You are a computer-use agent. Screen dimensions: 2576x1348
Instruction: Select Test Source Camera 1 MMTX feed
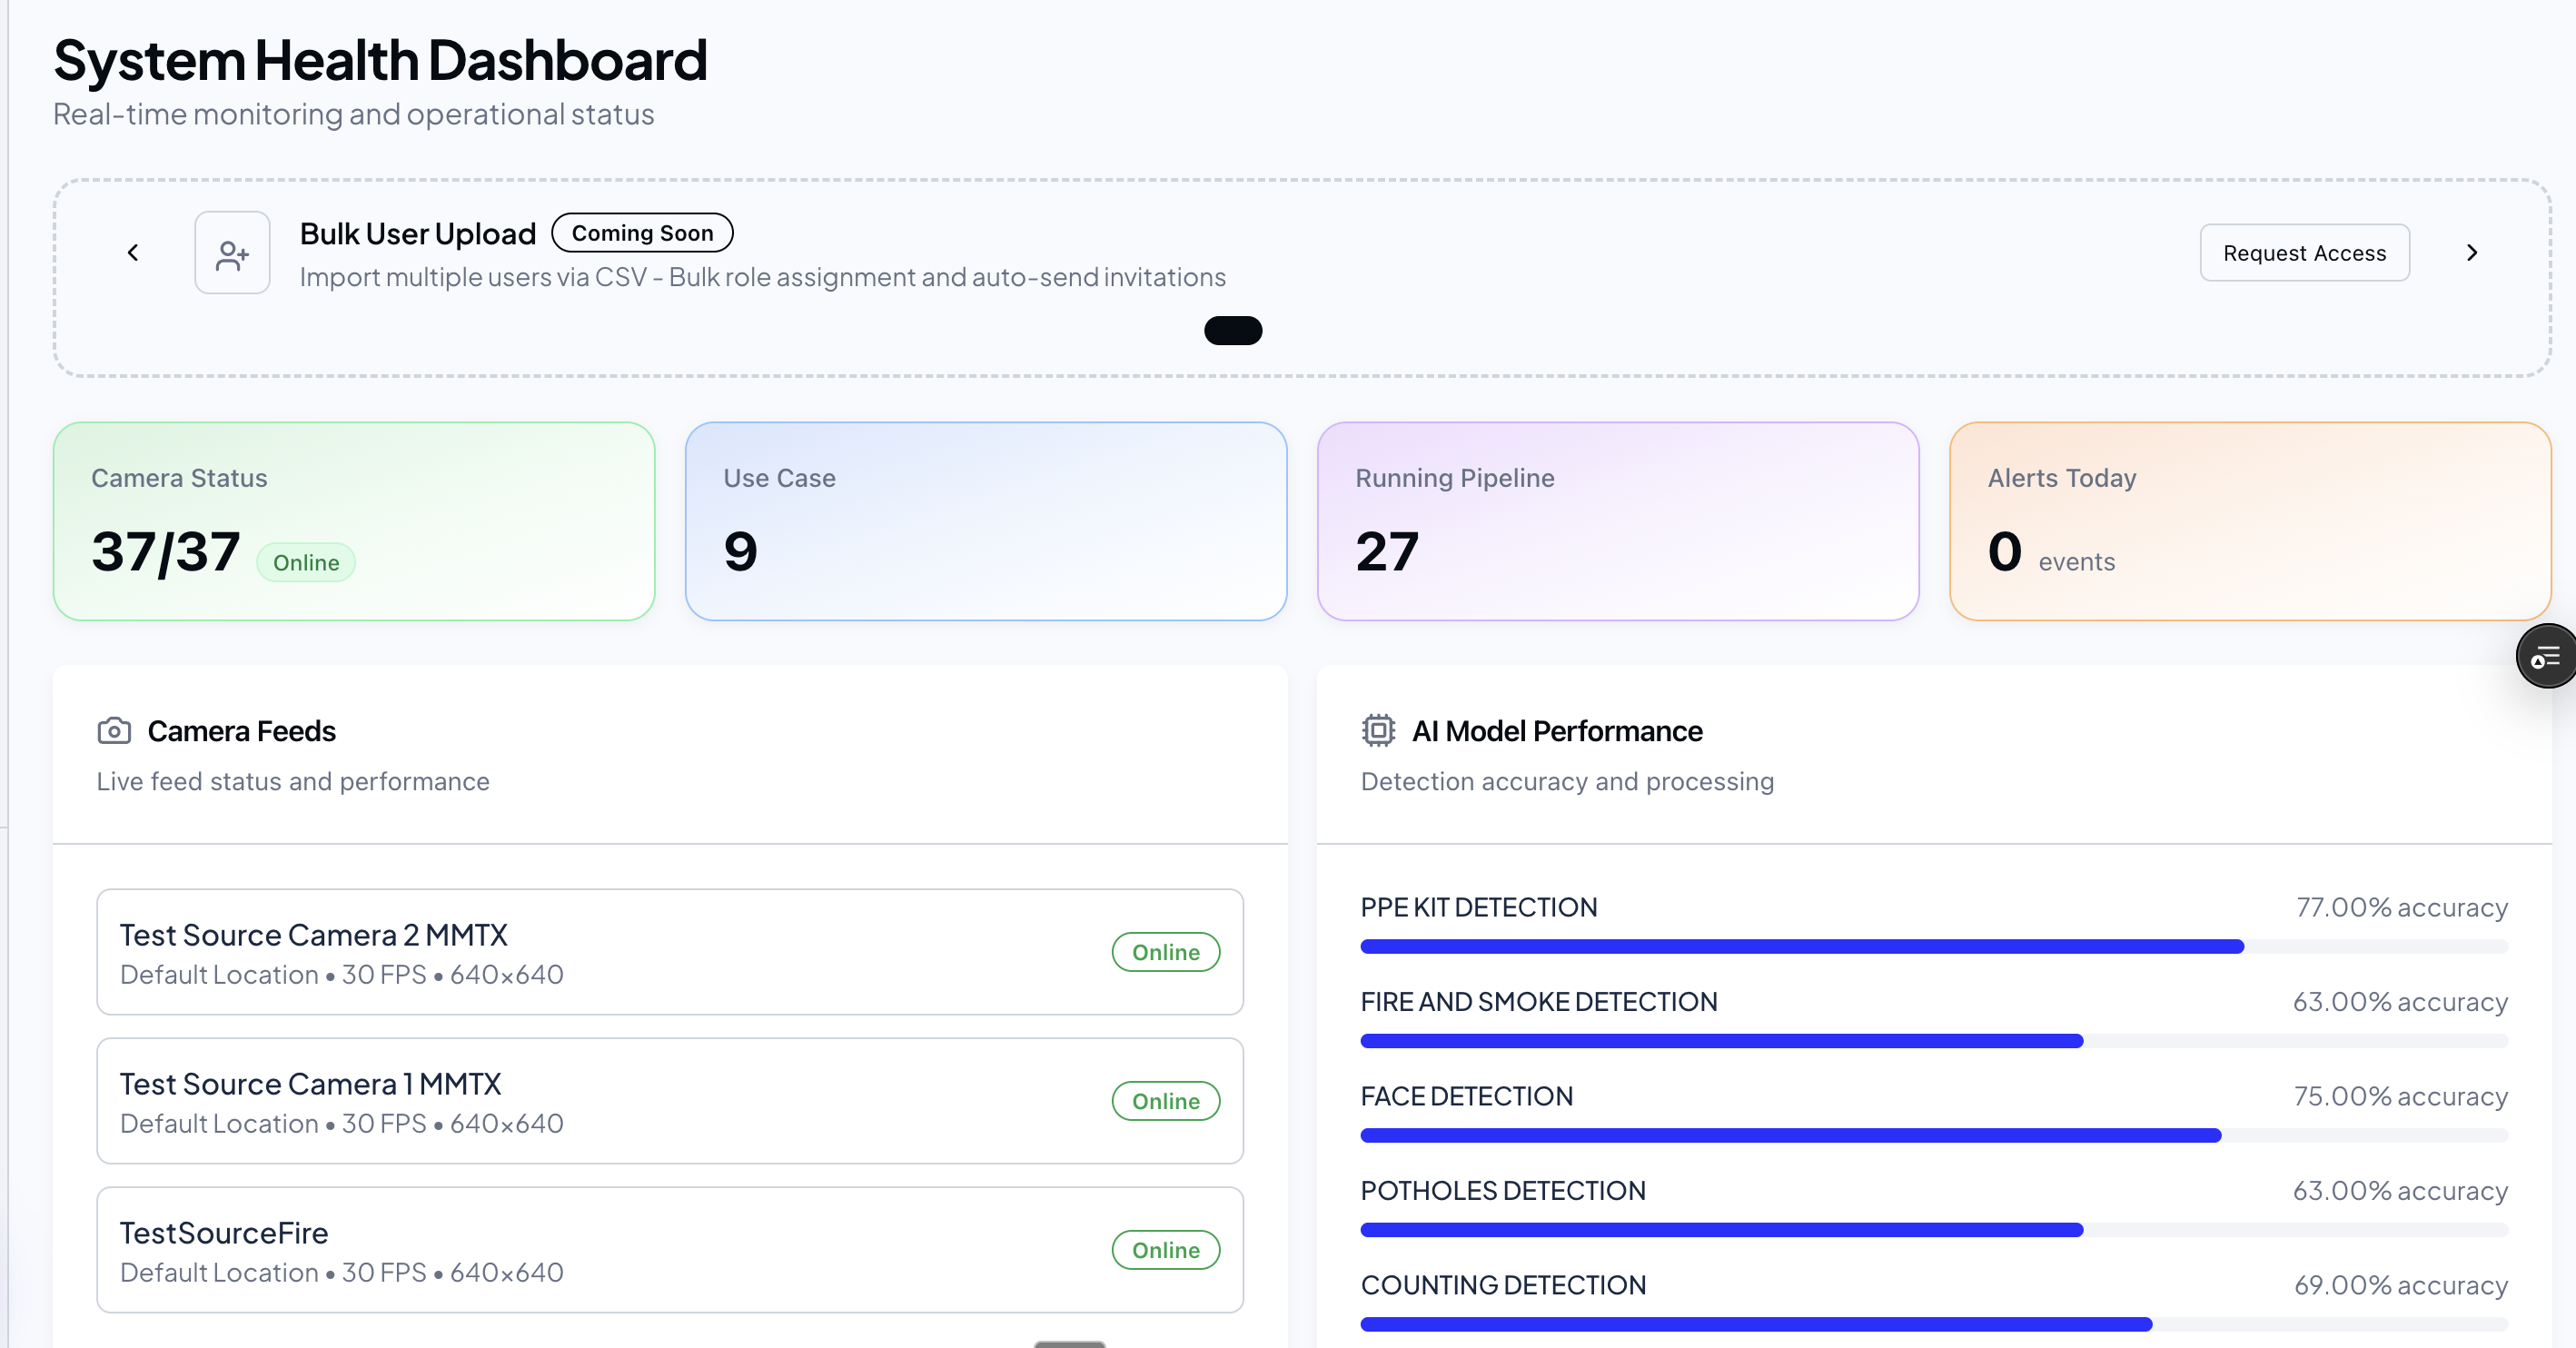point(670,1101)
